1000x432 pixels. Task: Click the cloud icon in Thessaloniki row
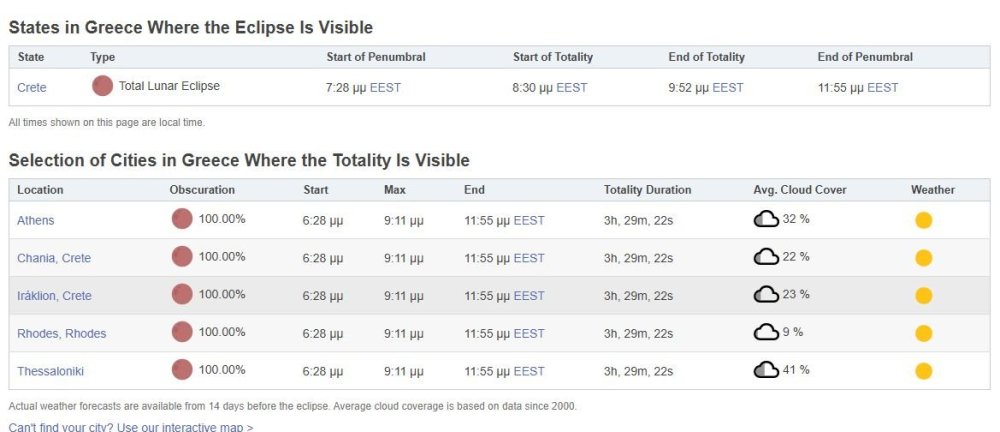(x=766, y=370)
